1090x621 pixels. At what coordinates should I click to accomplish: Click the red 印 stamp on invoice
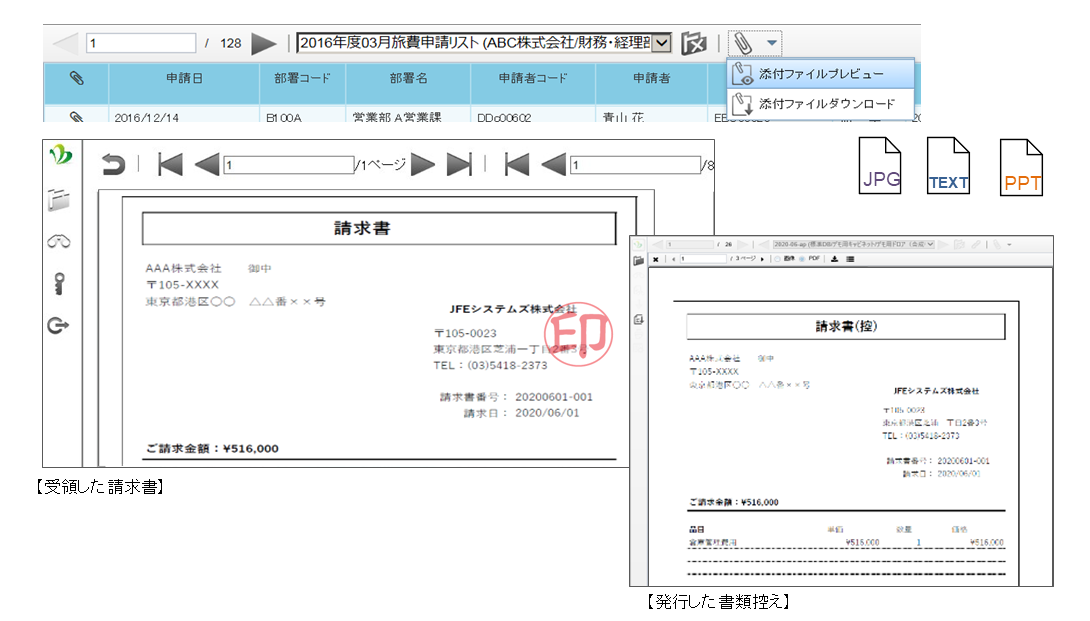[x=578, y=334]
